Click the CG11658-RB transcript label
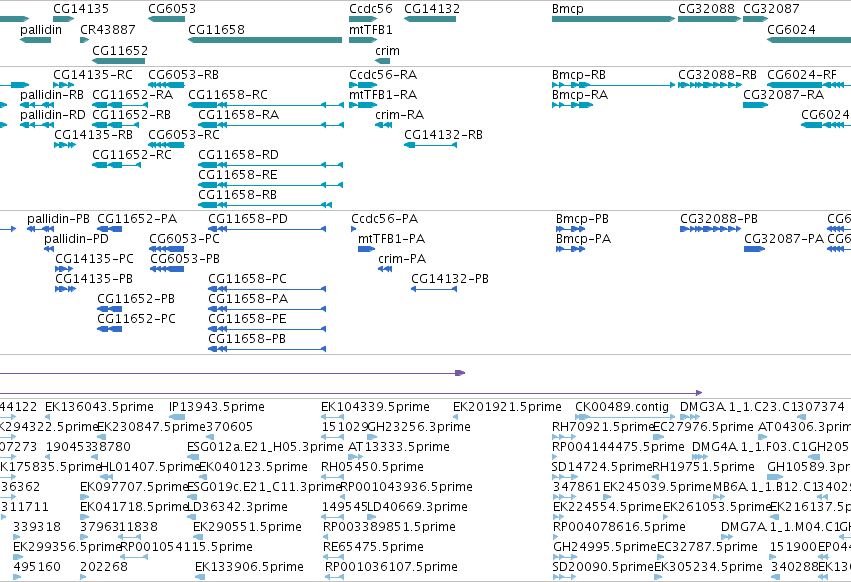 pos(237,194)
